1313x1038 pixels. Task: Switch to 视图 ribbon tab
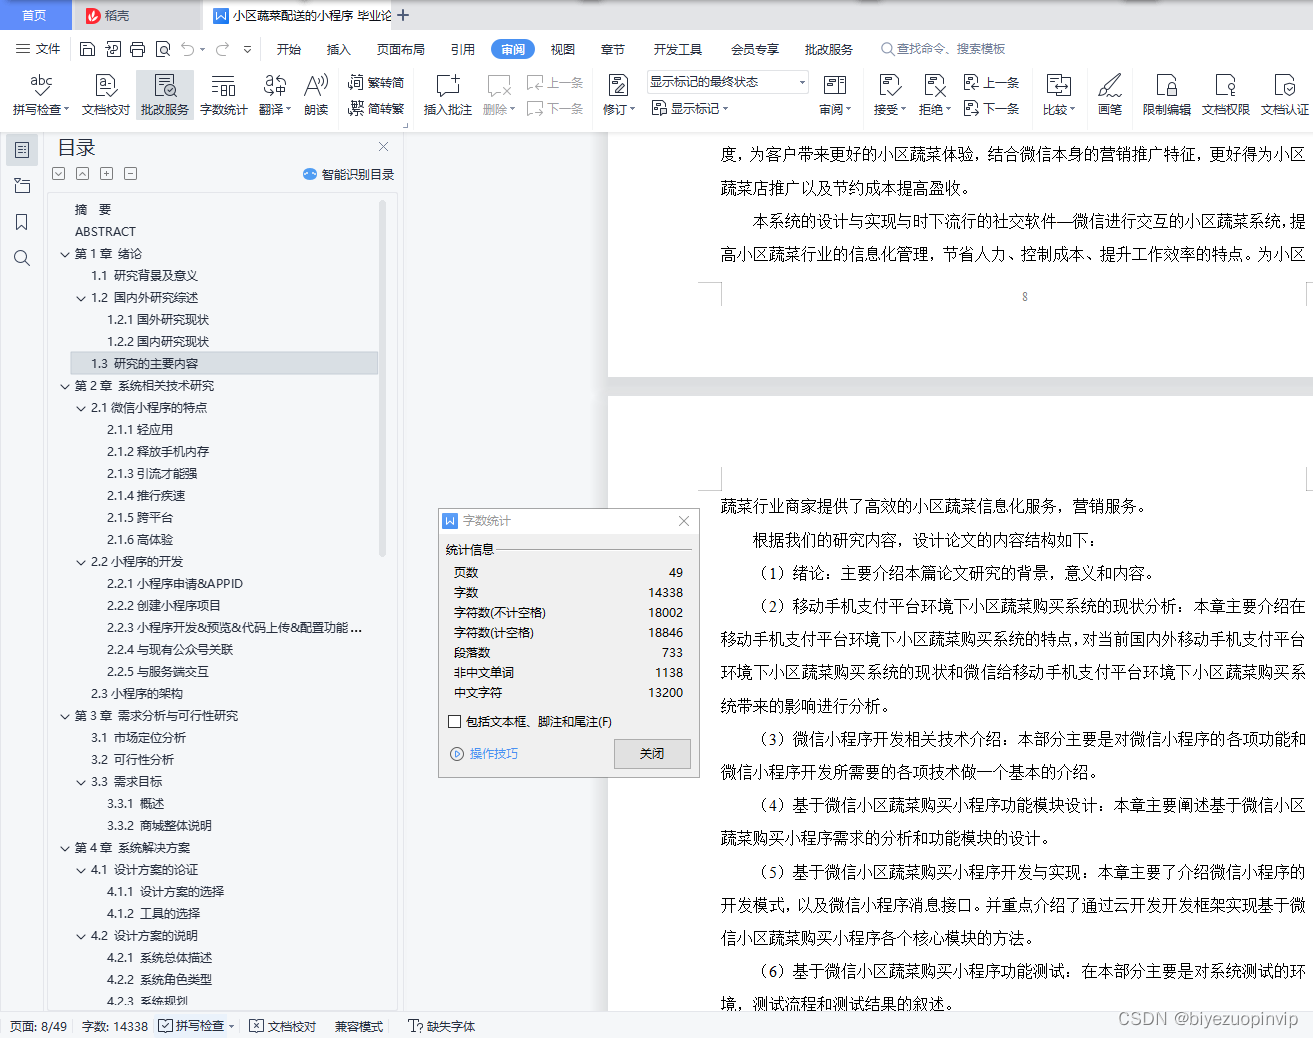point(563,49)
